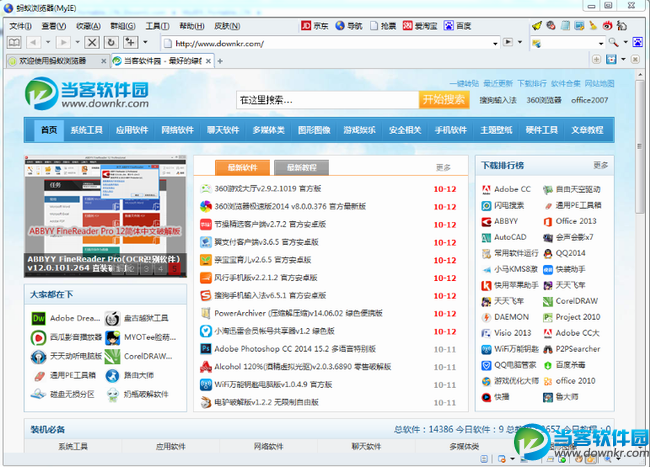This screenshot has height=467, width=650.
Task: Expand the Forward button history dropdown
Action: click(77, 42)
